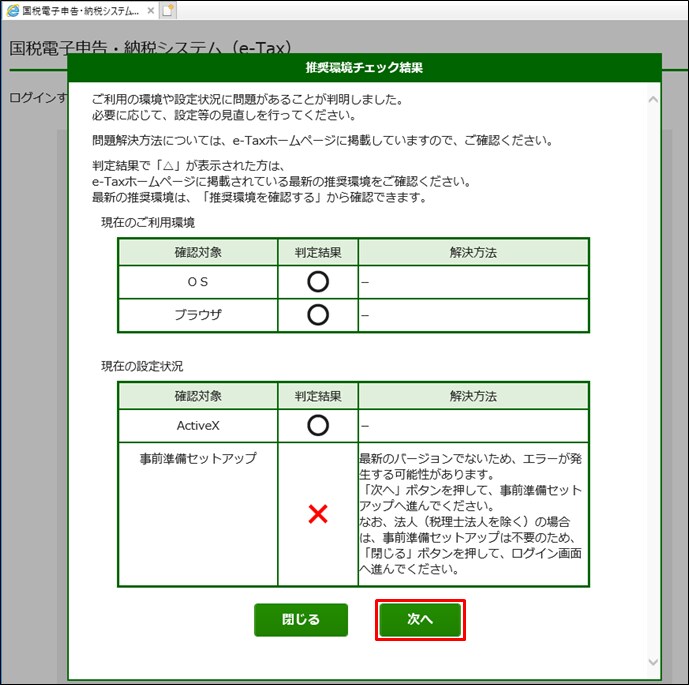Click the line 判定結果で「△」が表示された方は
Viewport: 689px width, 685px height.
(x=189, y=166)
